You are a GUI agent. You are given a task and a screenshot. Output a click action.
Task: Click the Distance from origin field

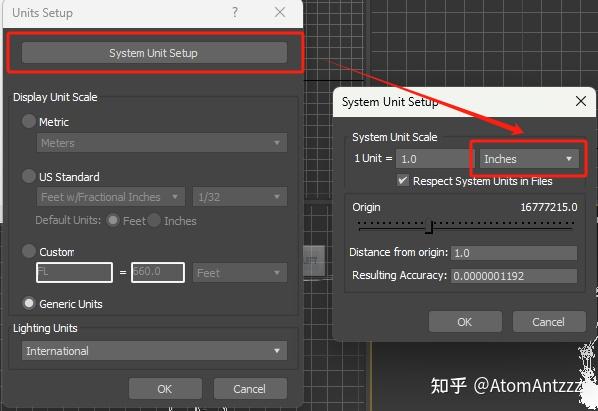(514, 253)
